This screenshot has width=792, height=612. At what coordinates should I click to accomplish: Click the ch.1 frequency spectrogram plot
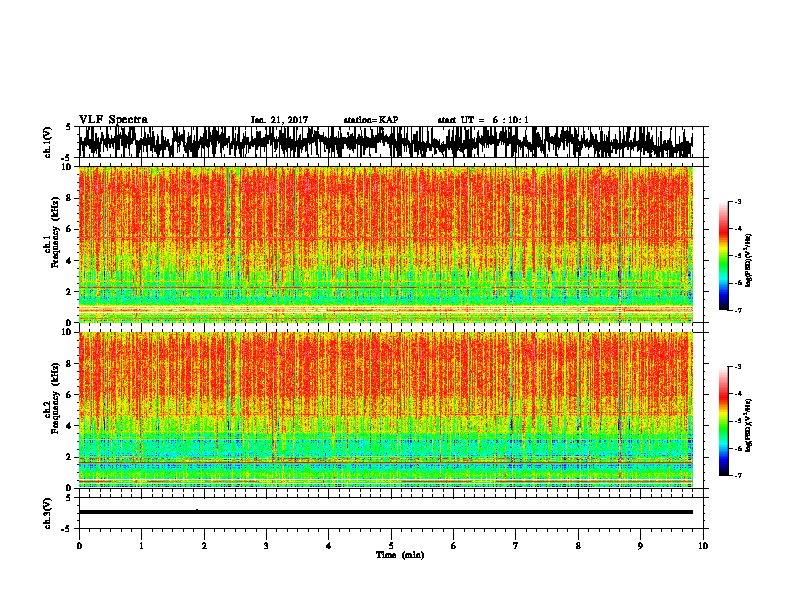(x=386, y=244)
